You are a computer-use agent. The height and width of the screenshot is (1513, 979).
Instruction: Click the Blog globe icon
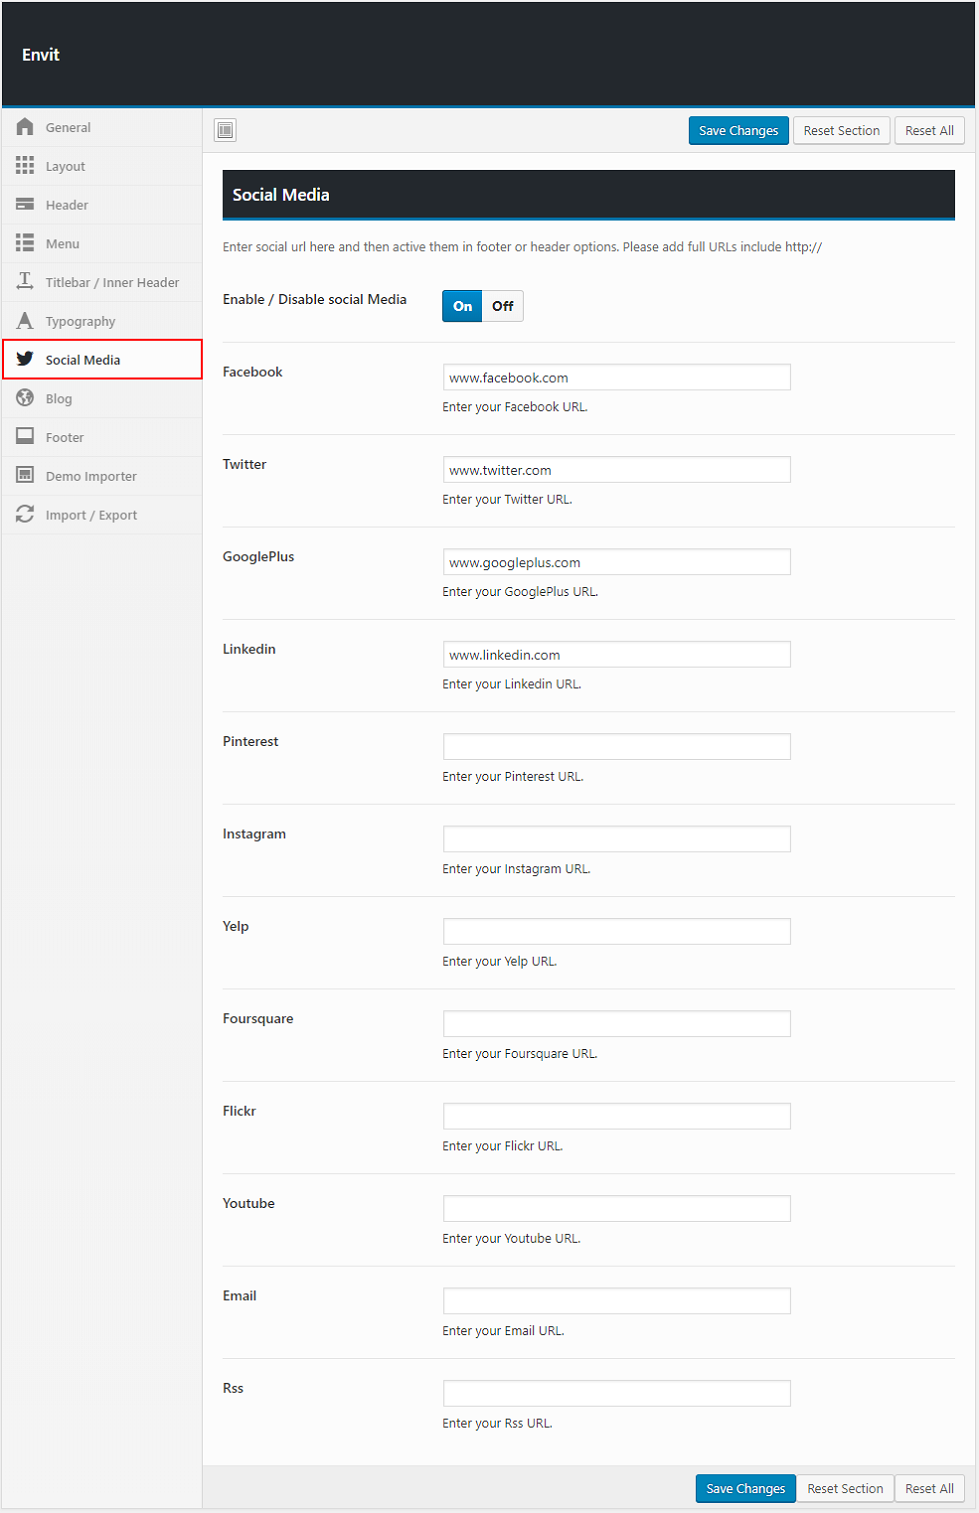pos(25,398)
